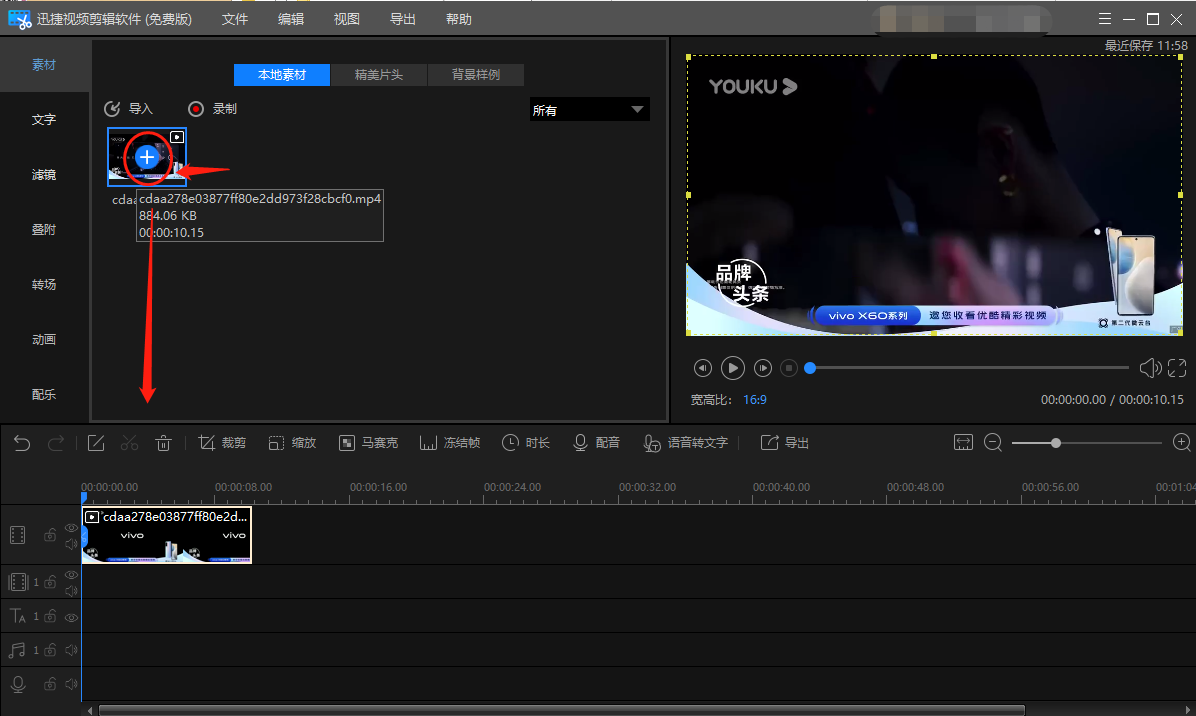Viewport: 1196px width, 716px height.
Task: Toggle text track visibility eye
Action: click(x=71, y=617)
